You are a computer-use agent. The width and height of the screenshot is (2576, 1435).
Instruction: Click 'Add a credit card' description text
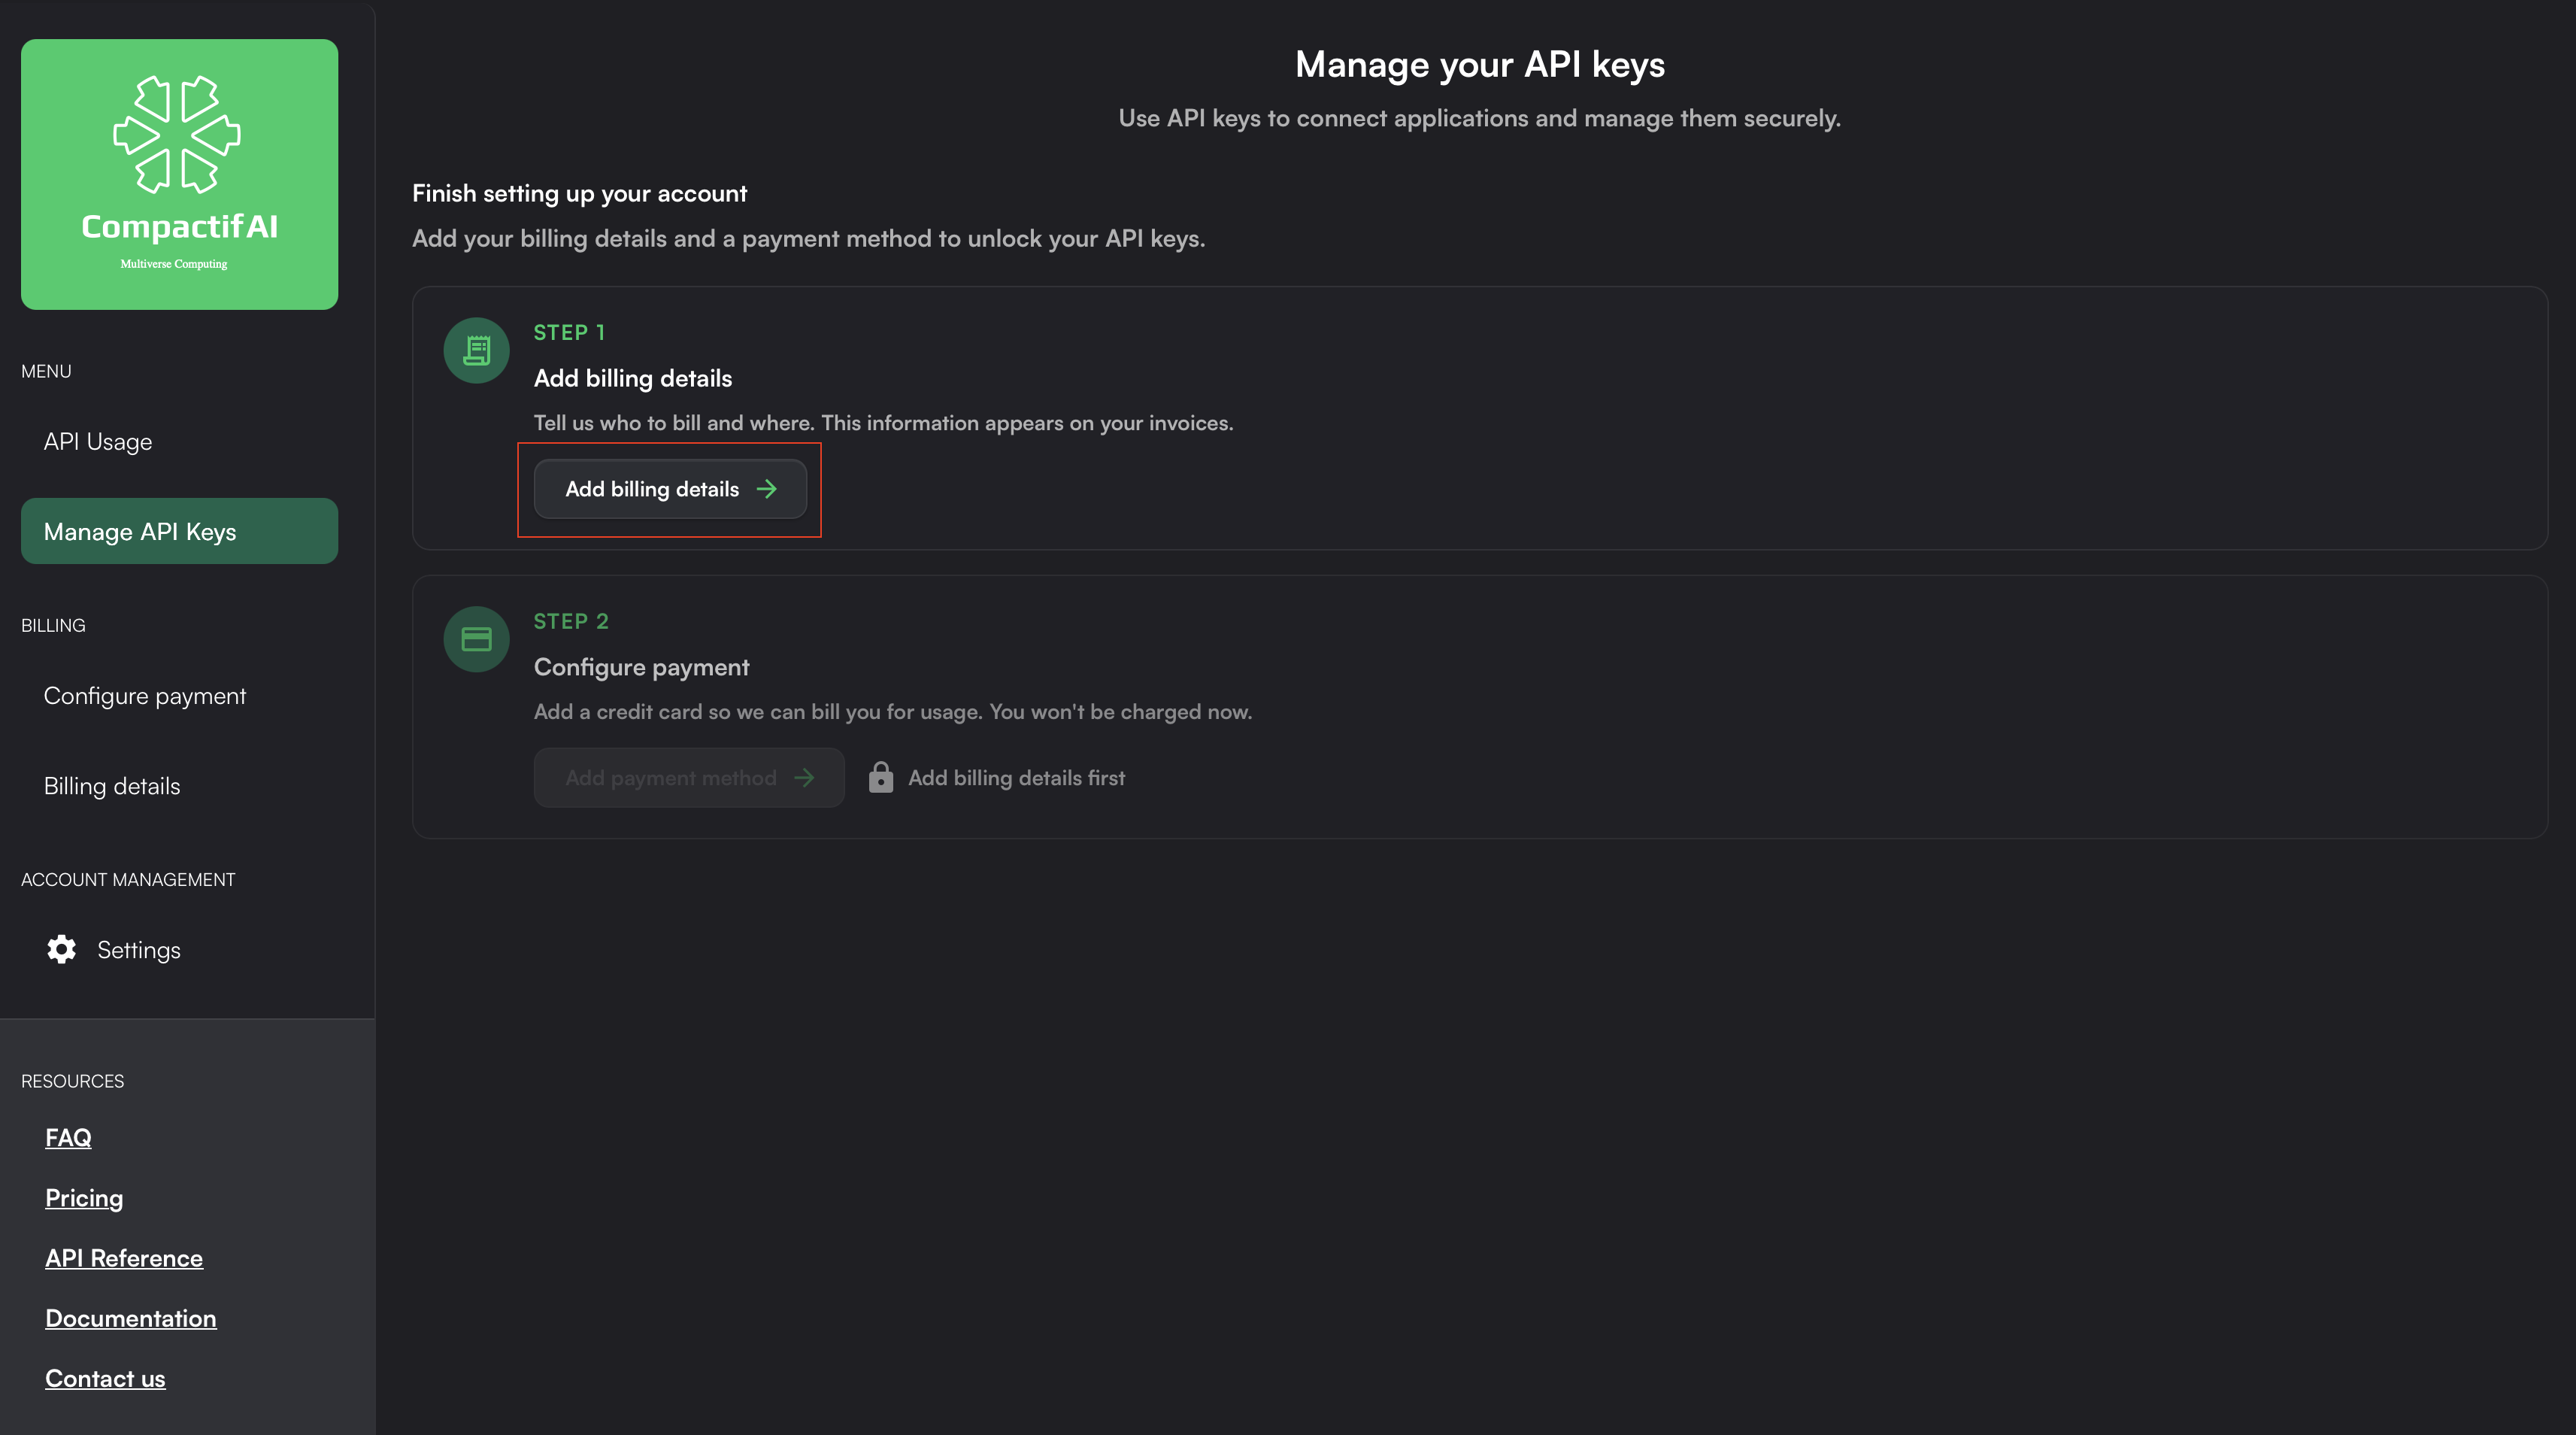(x=893, y=712)
